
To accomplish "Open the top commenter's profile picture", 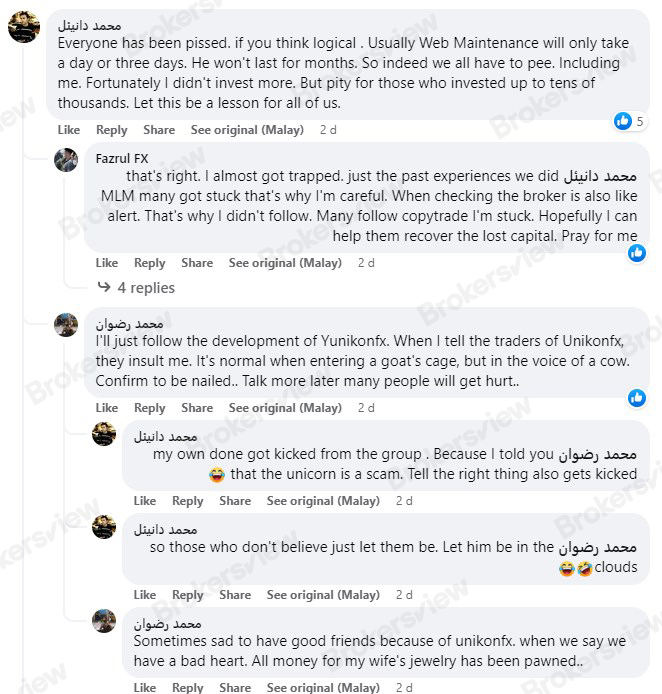I will pos(24,26).
